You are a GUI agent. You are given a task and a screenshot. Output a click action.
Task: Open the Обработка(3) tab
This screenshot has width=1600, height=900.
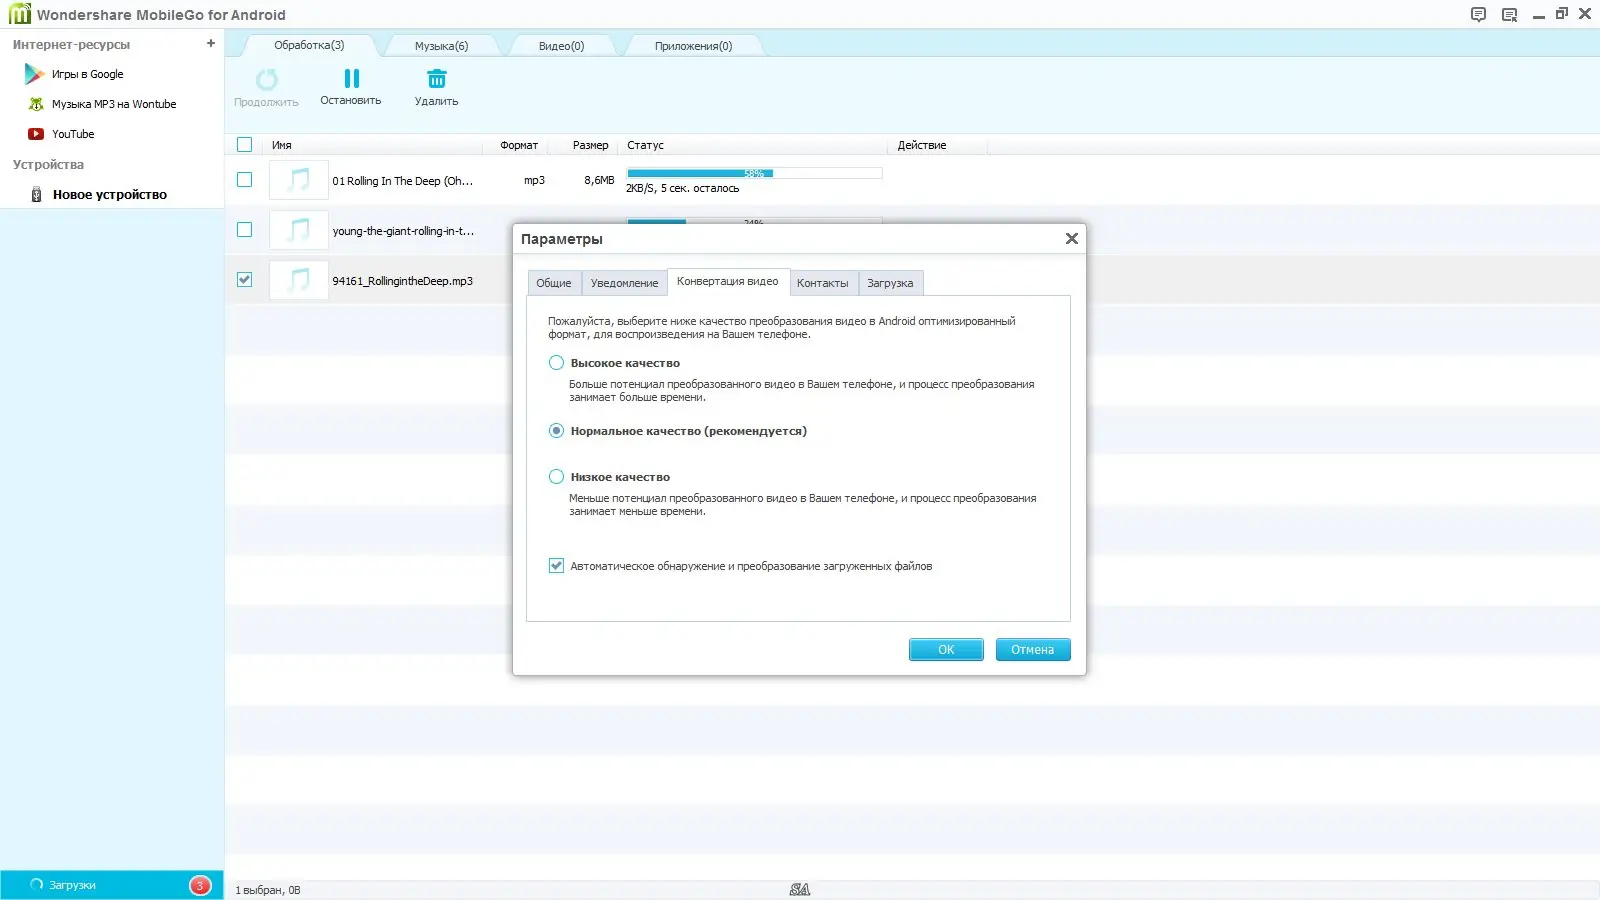tap(309, 45)
